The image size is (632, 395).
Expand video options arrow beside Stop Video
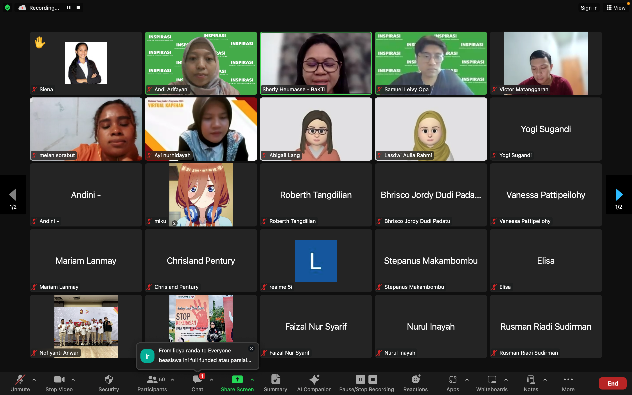(x=73, y=380)
